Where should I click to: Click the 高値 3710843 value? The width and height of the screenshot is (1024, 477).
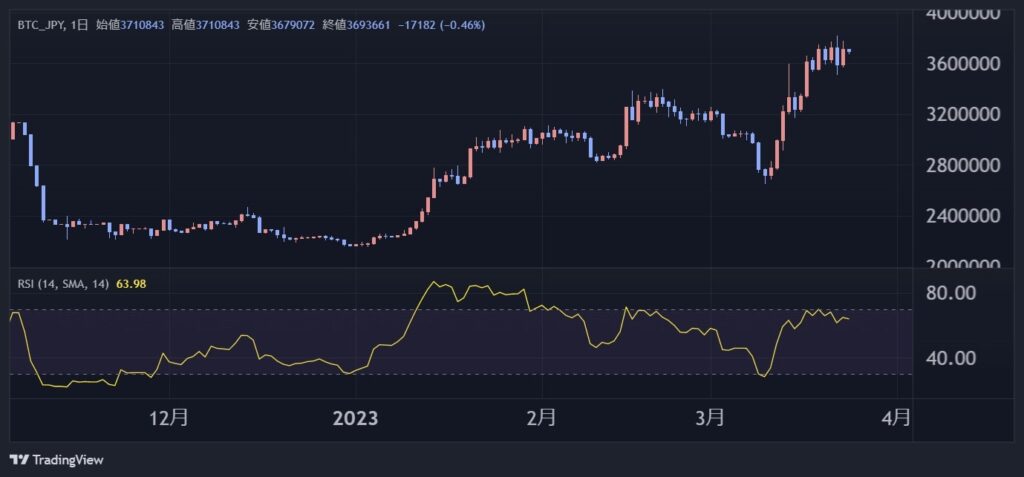point(206,25)
